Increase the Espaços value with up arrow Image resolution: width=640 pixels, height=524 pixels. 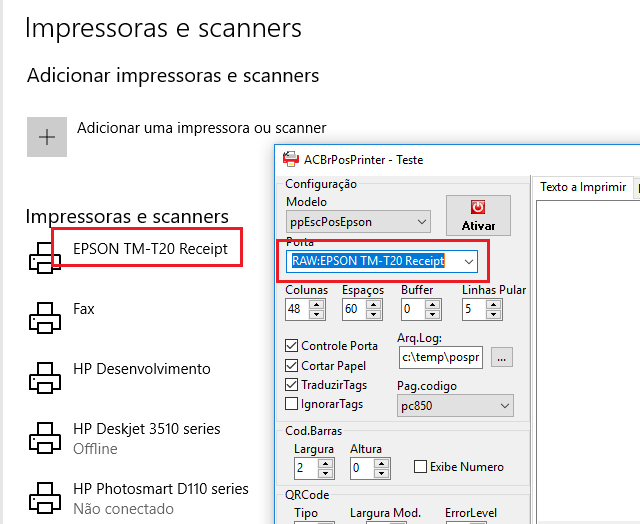(x=373, y=304)
